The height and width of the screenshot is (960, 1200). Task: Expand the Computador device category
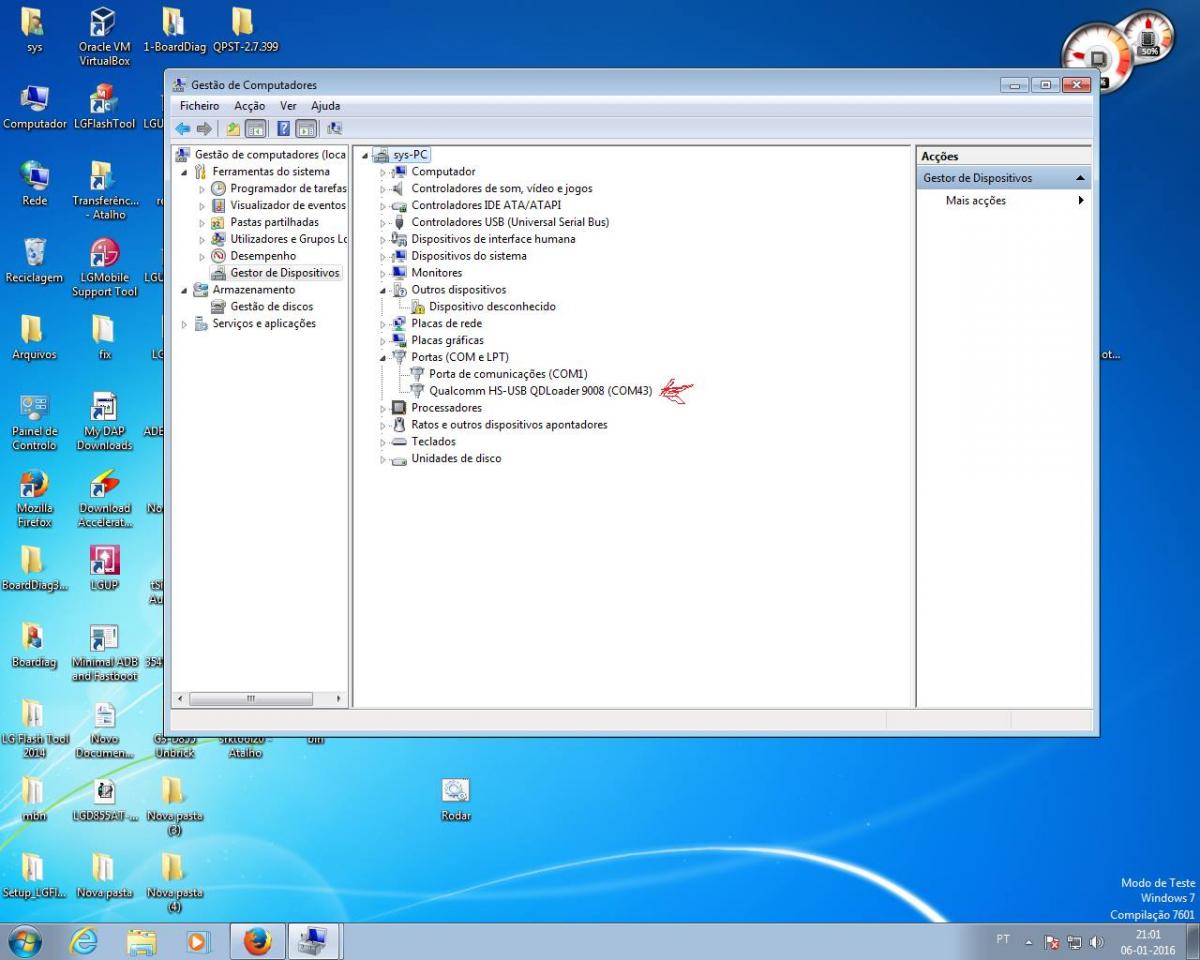point(383,172)
